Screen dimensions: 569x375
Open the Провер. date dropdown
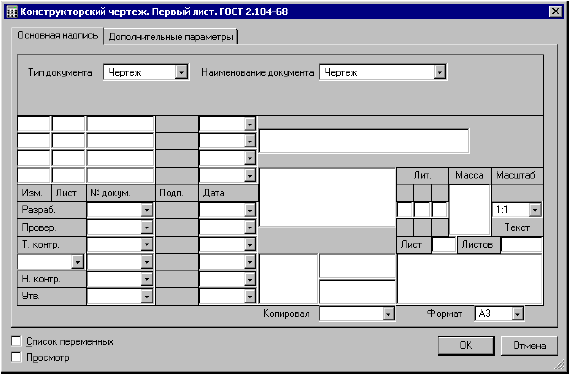click(250, 227)
